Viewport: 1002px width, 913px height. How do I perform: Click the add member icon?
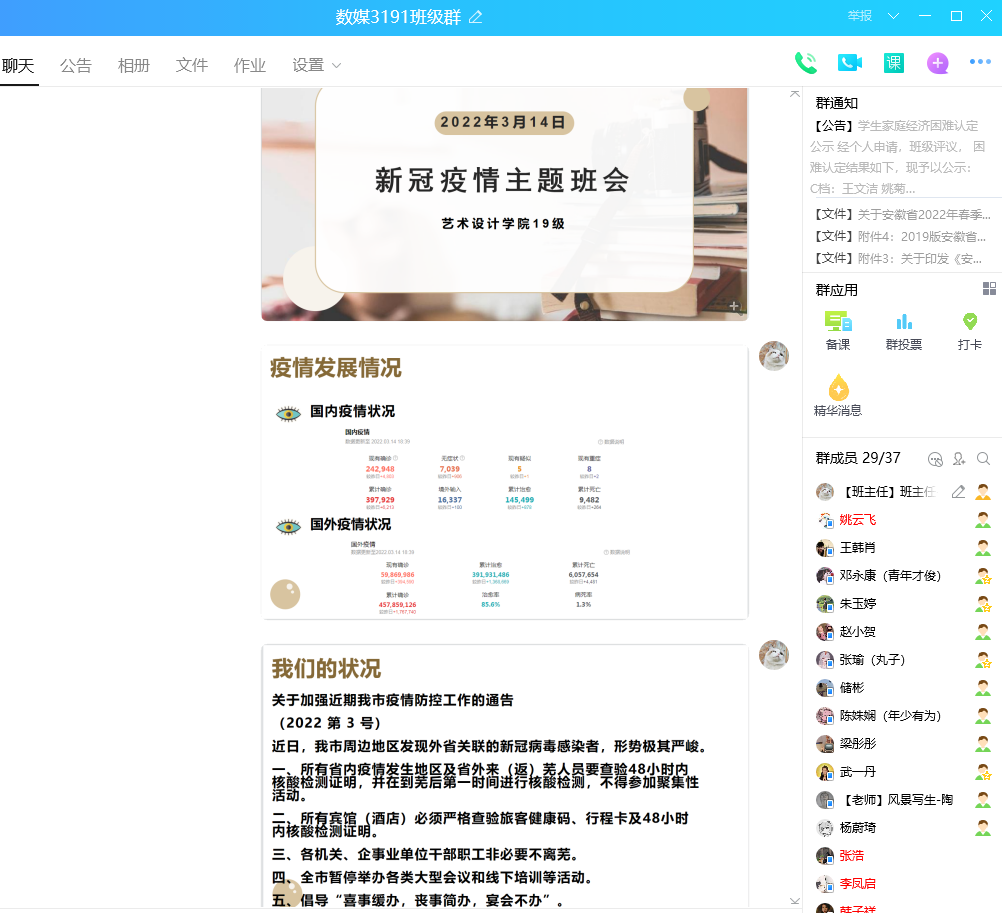[x=959, y=459]
